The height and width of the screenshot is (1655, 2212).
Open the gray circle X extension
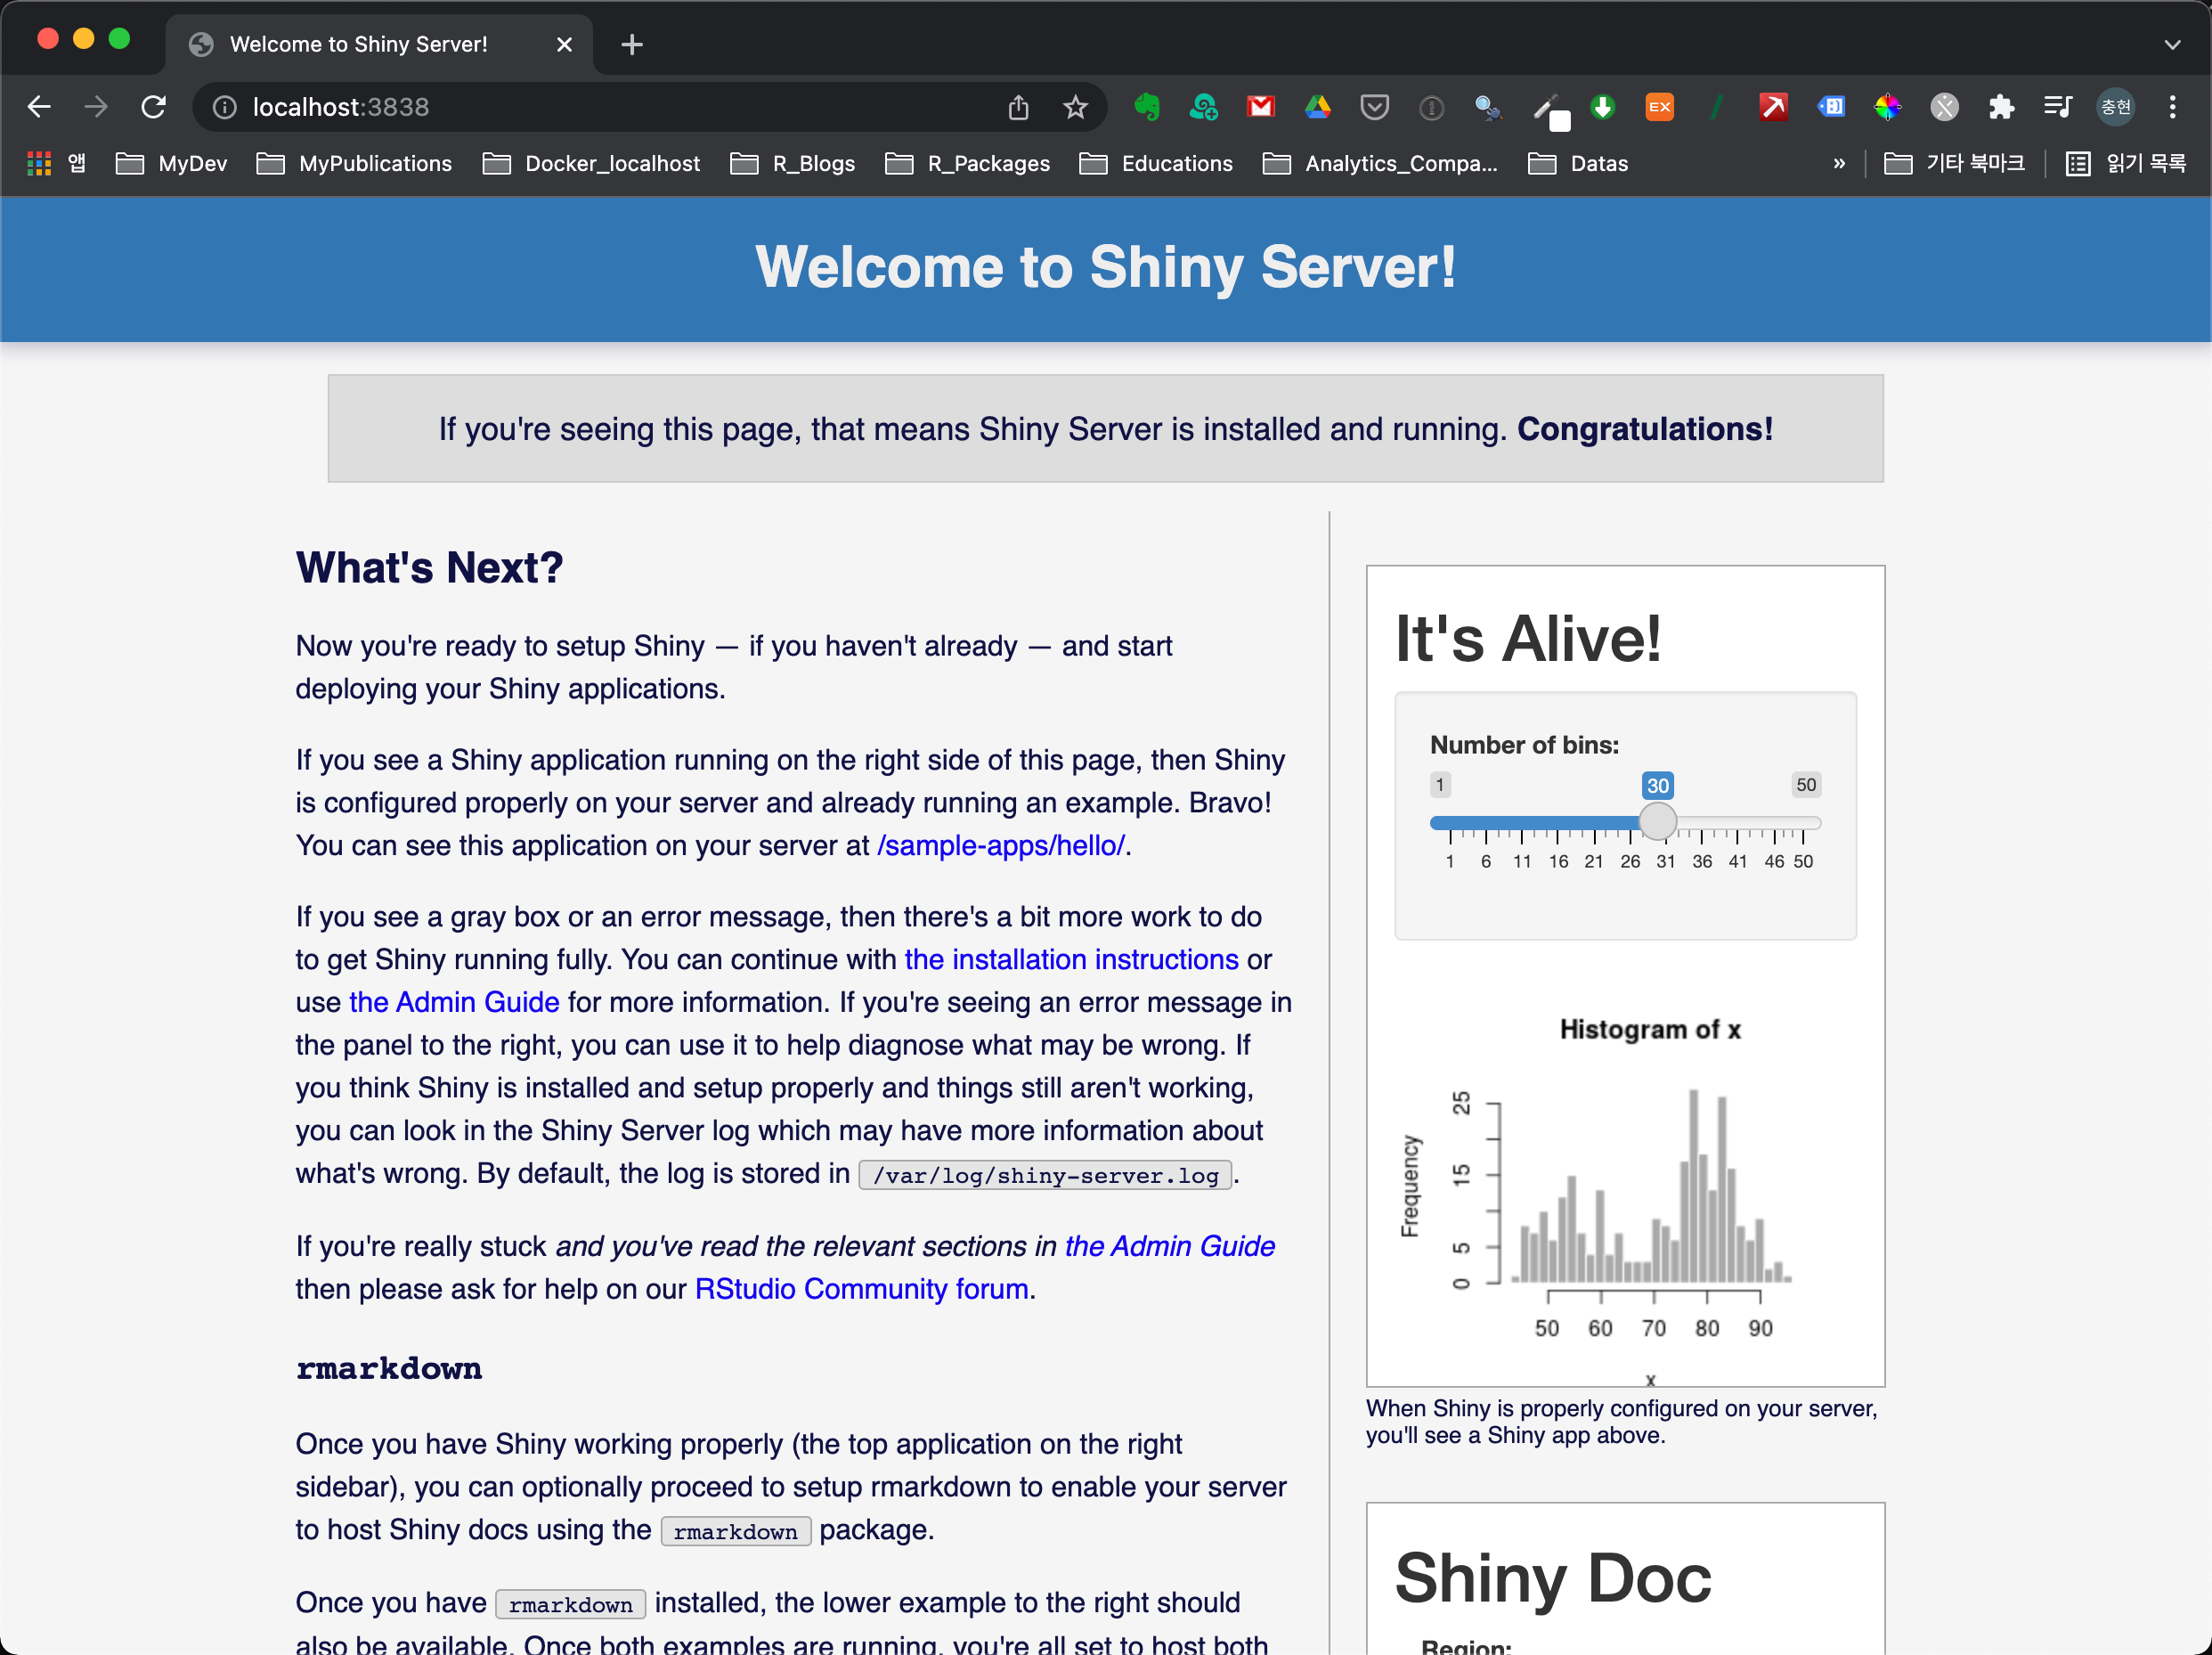1944,107
